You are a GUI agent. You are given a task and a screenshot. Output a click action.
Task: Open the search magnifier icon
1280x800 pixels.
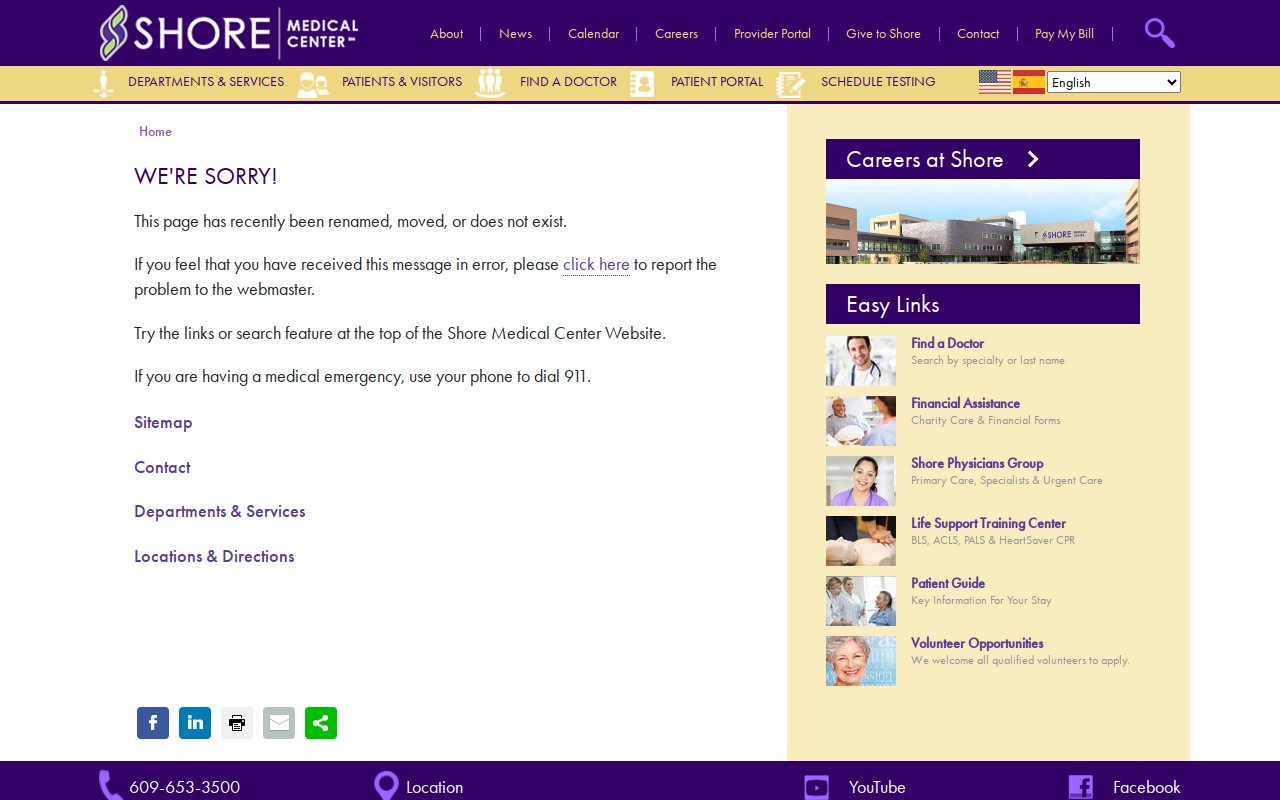pos(1159,33)
